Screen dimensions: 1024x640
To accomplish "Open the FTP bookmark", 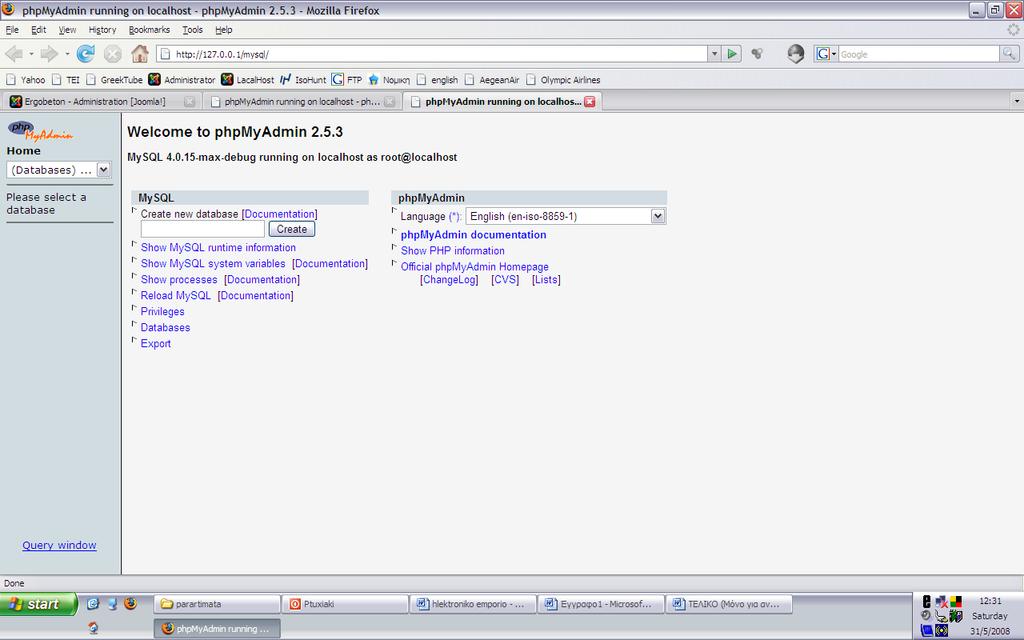I will coord(347,80).
